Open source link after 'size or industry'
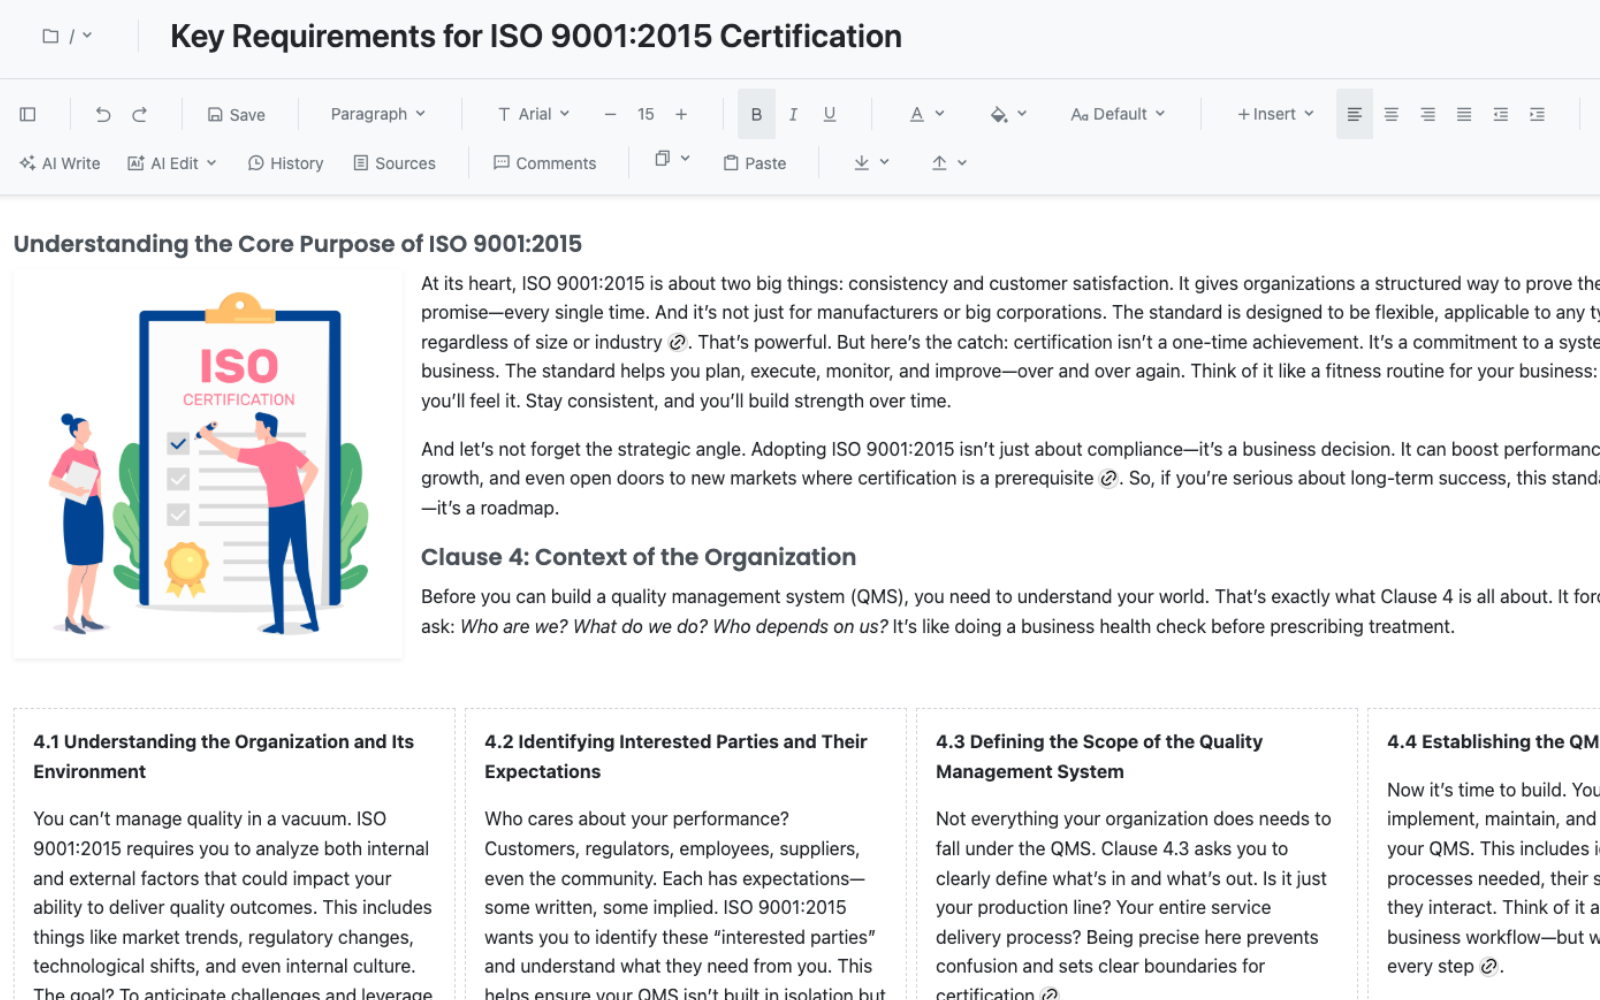 click(x=677, y=342)
